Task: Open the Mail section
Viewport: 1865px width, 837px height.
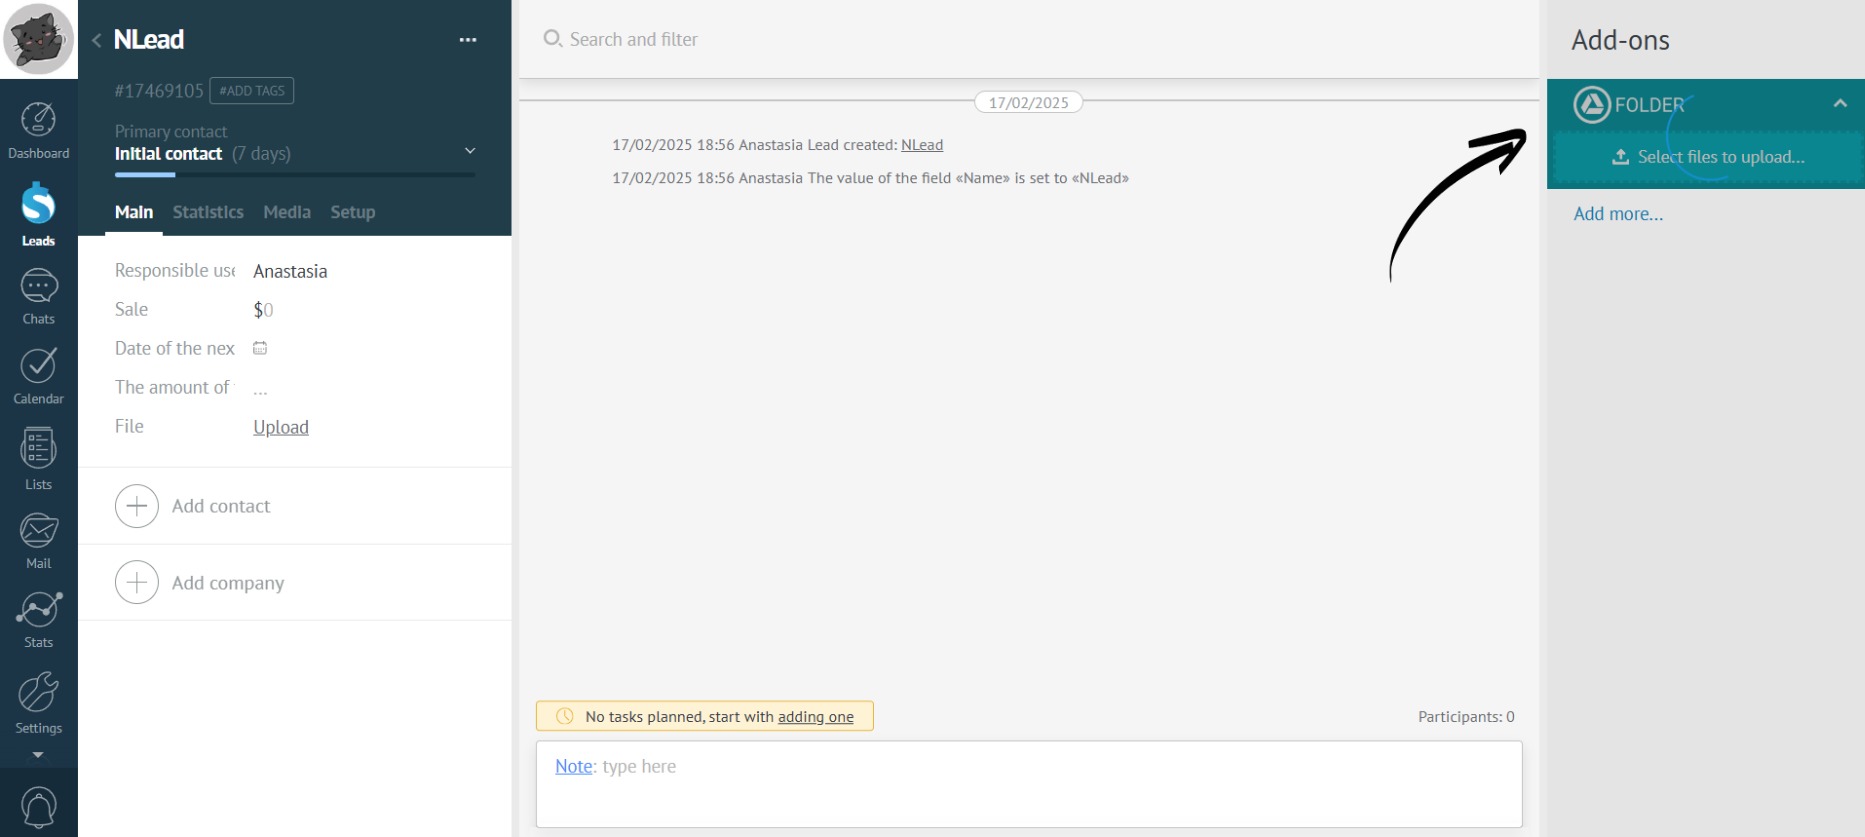Action: [x=38, y=540]
